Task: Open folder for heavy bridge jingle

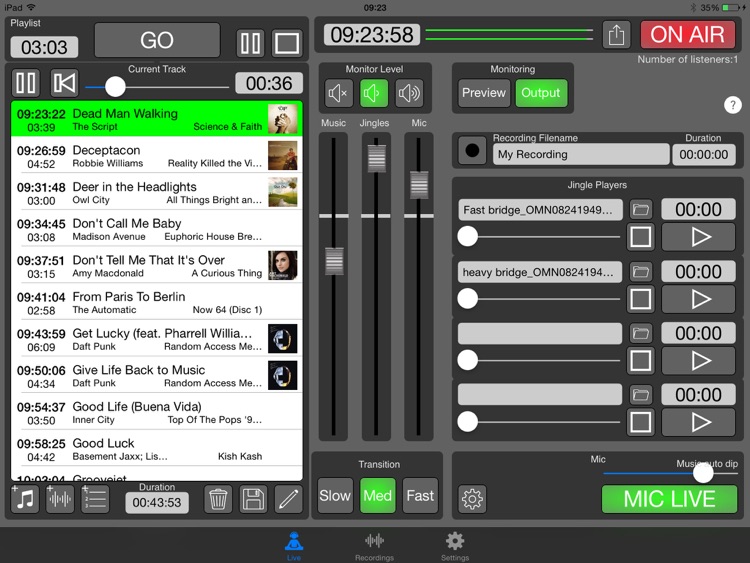Action: (640, 272)
